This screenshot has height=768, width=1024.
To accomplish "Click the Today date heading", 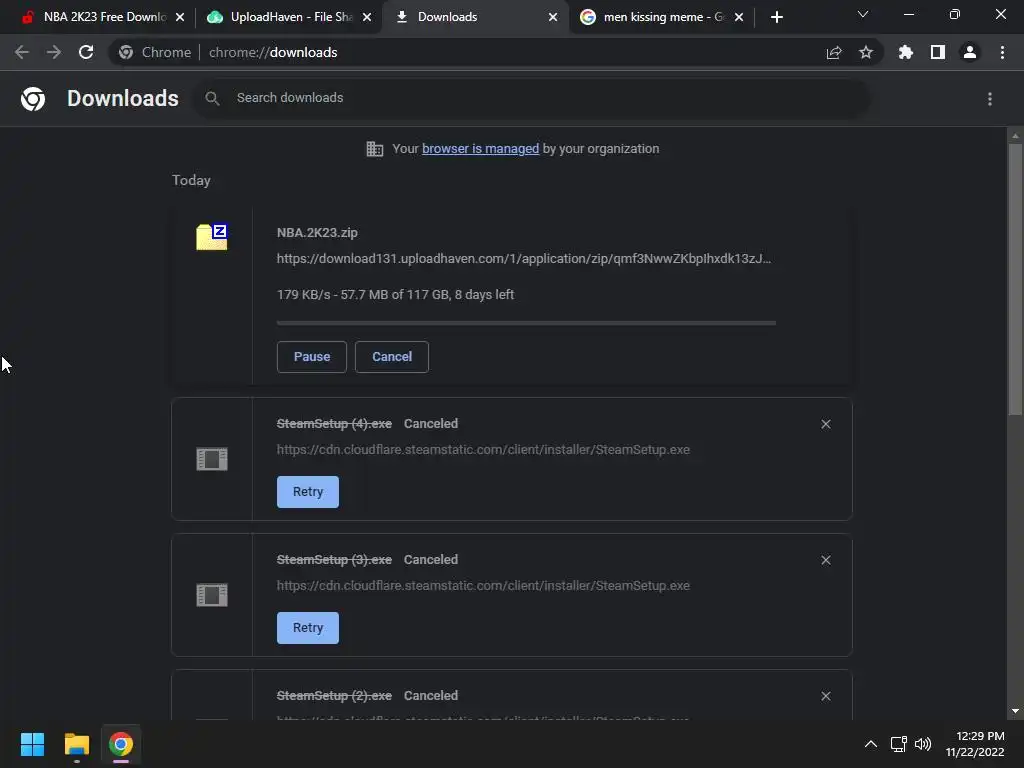I will click(x=191, y=180).
